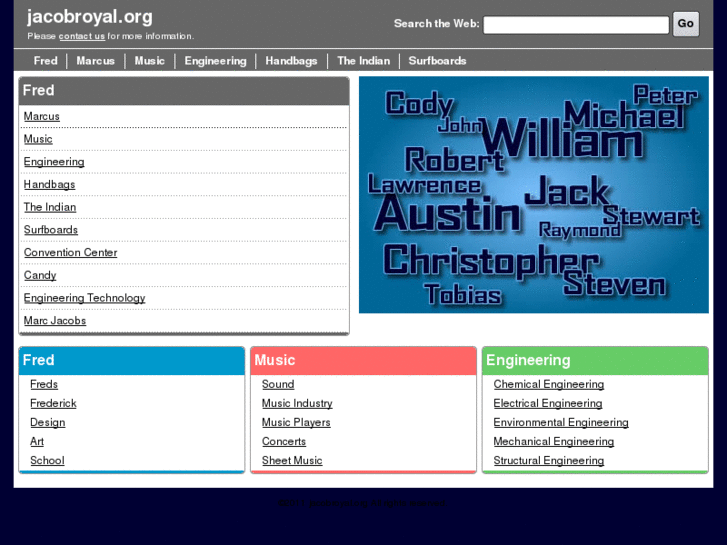Click the blue Fred panel header
Screen dimensions: 727x545
coord(132,360)
